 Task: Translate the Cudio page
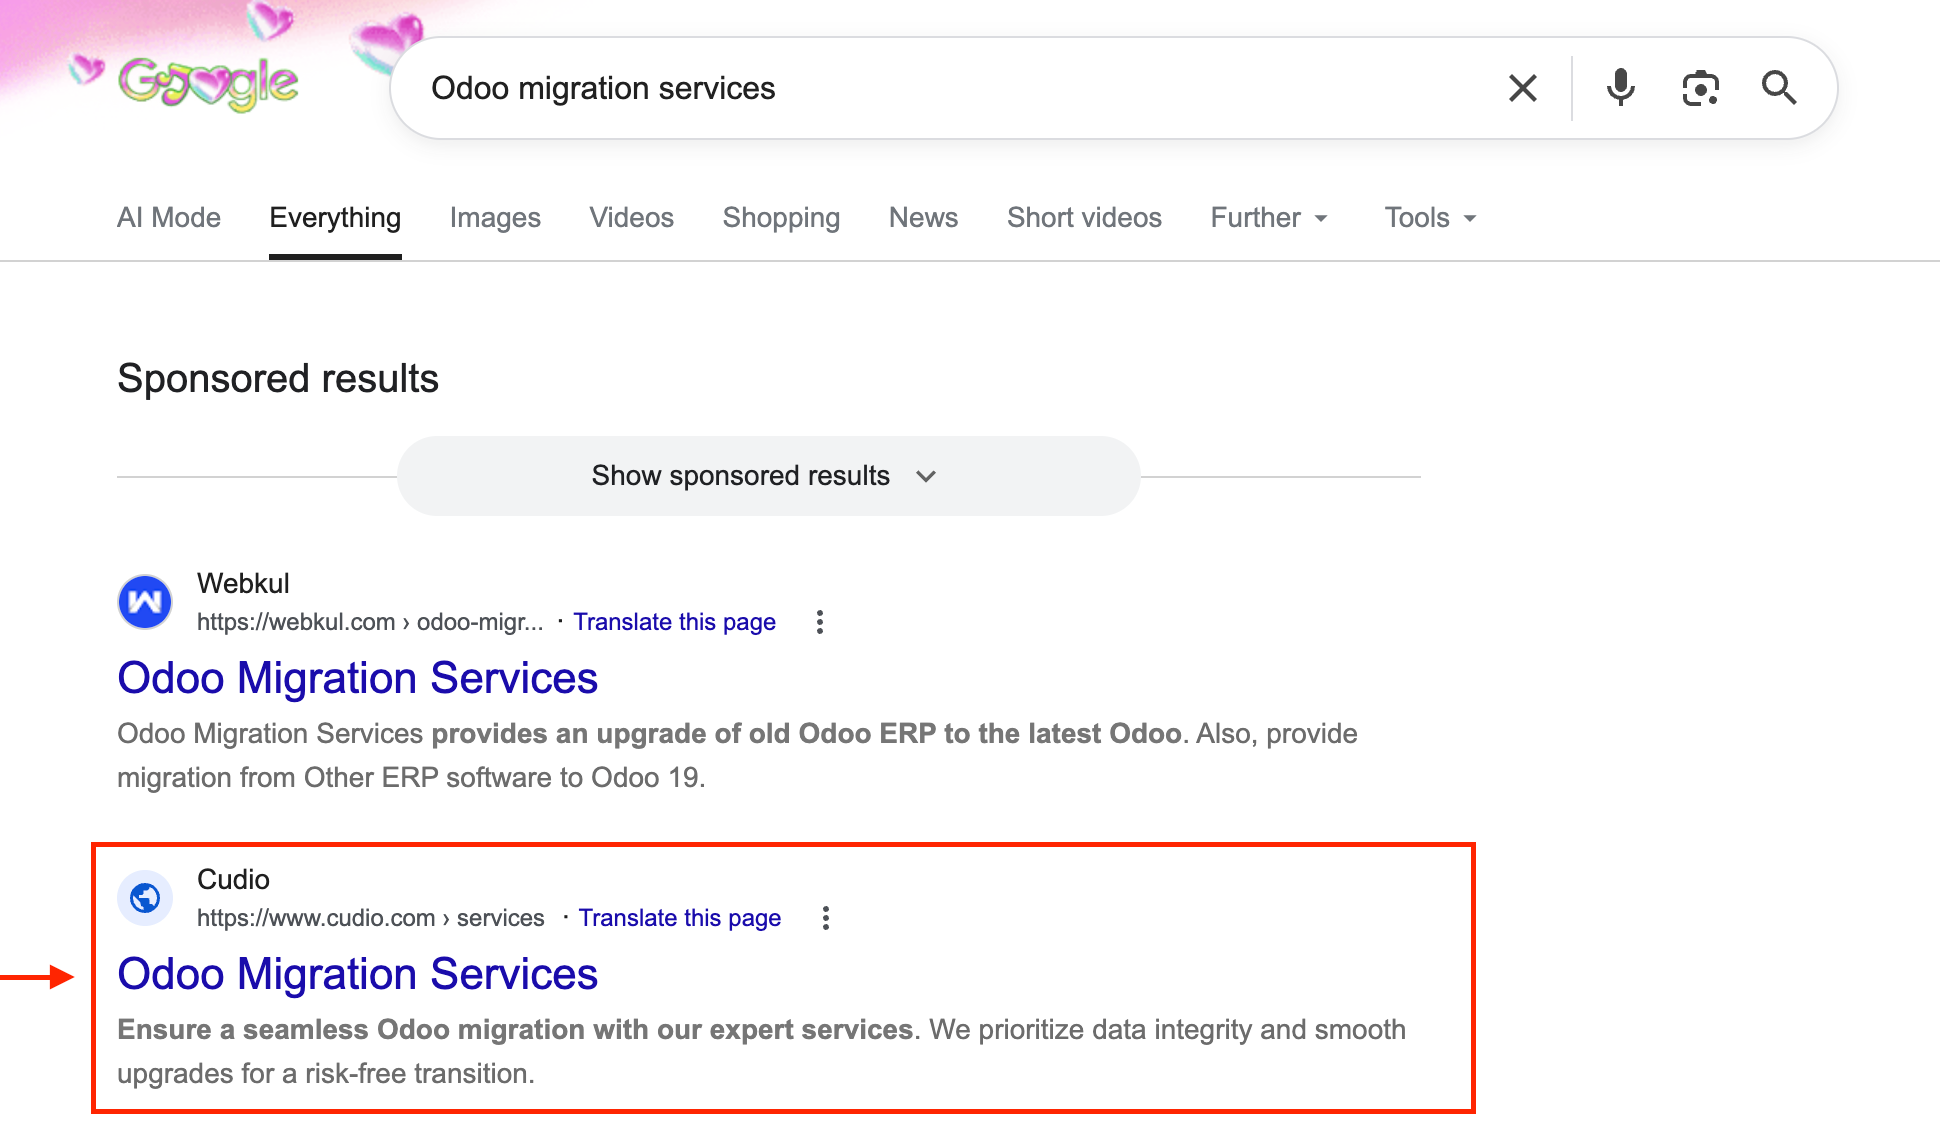680,918
